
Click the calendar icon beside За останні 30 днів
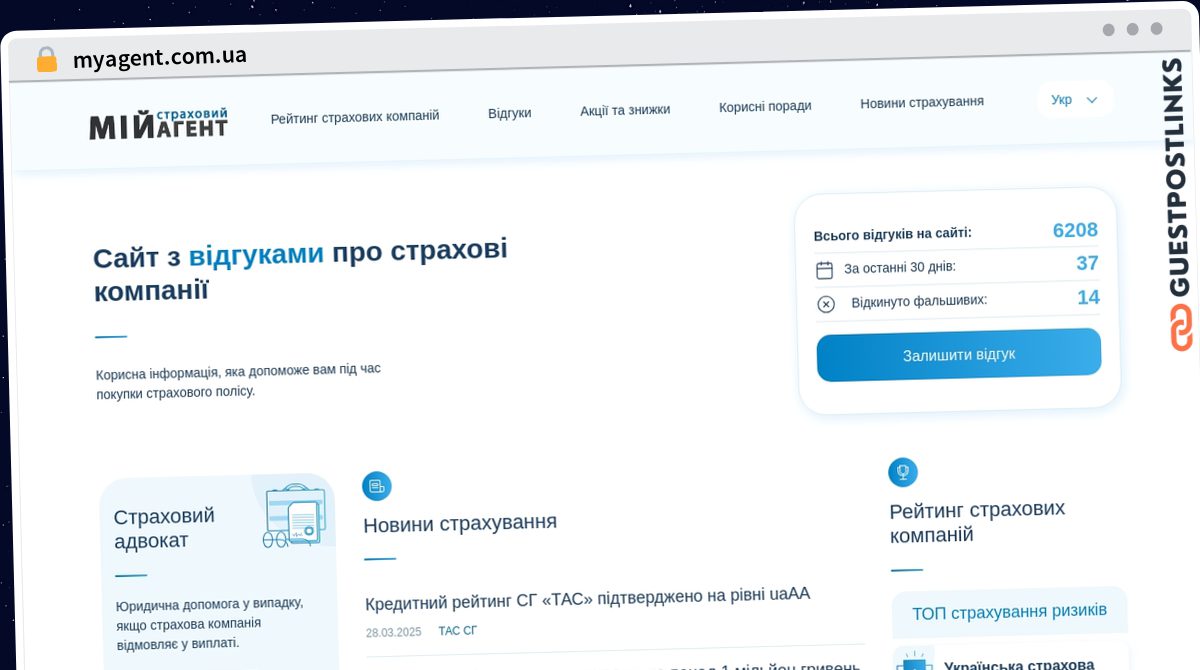point(825,270)
